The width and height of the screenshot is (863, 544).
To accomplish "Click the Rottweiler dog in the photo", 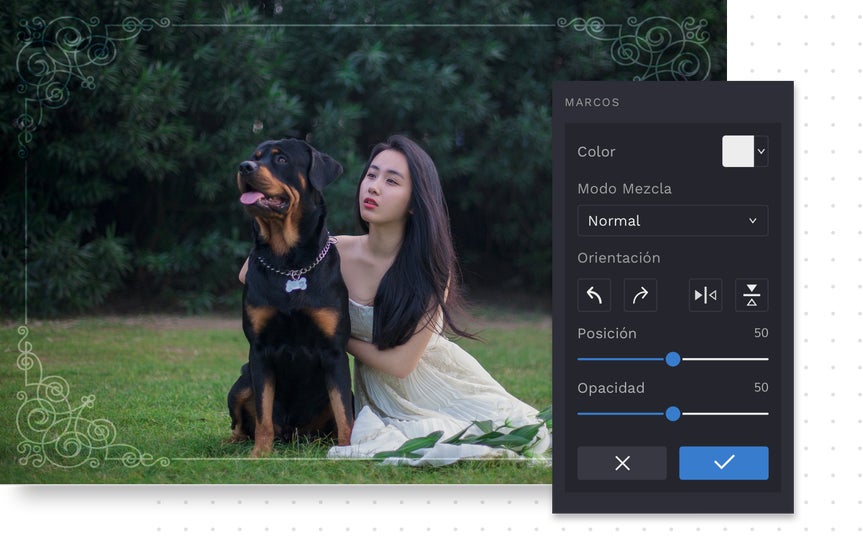I will tap(288, 300).
